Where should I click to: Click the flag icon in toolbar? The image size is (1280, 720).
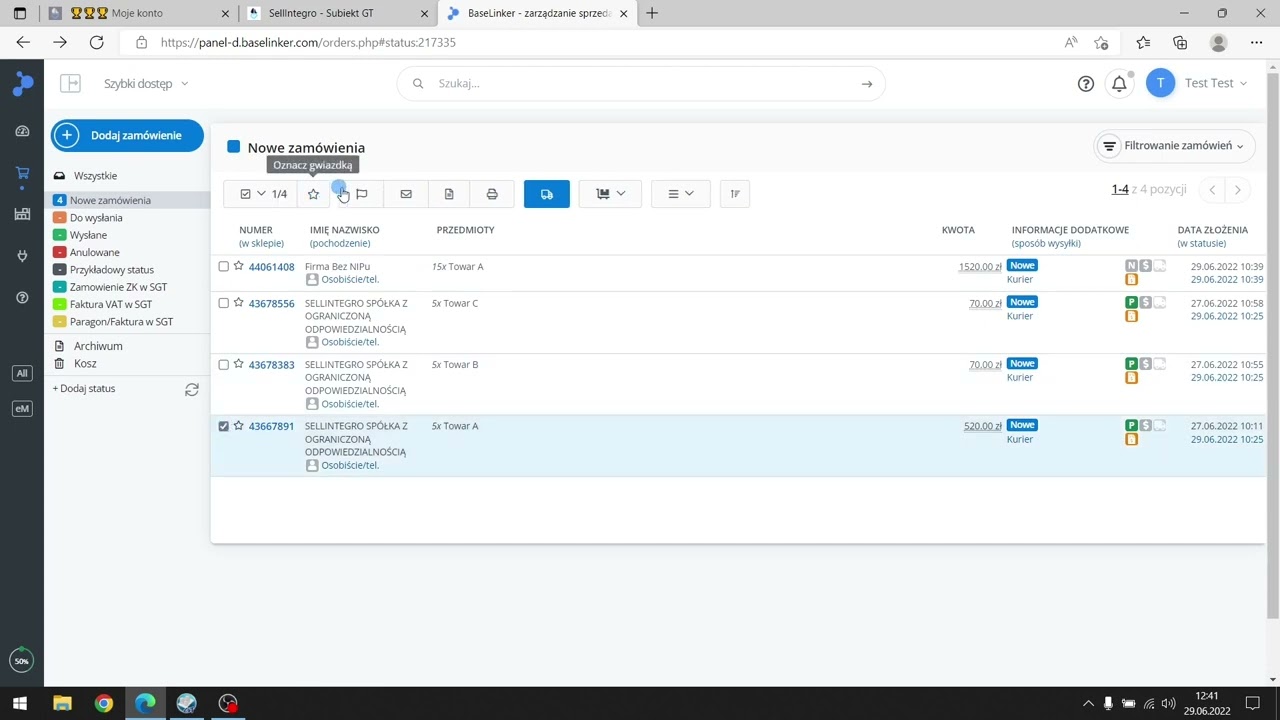pyautogui.click(x=362, y=194)
